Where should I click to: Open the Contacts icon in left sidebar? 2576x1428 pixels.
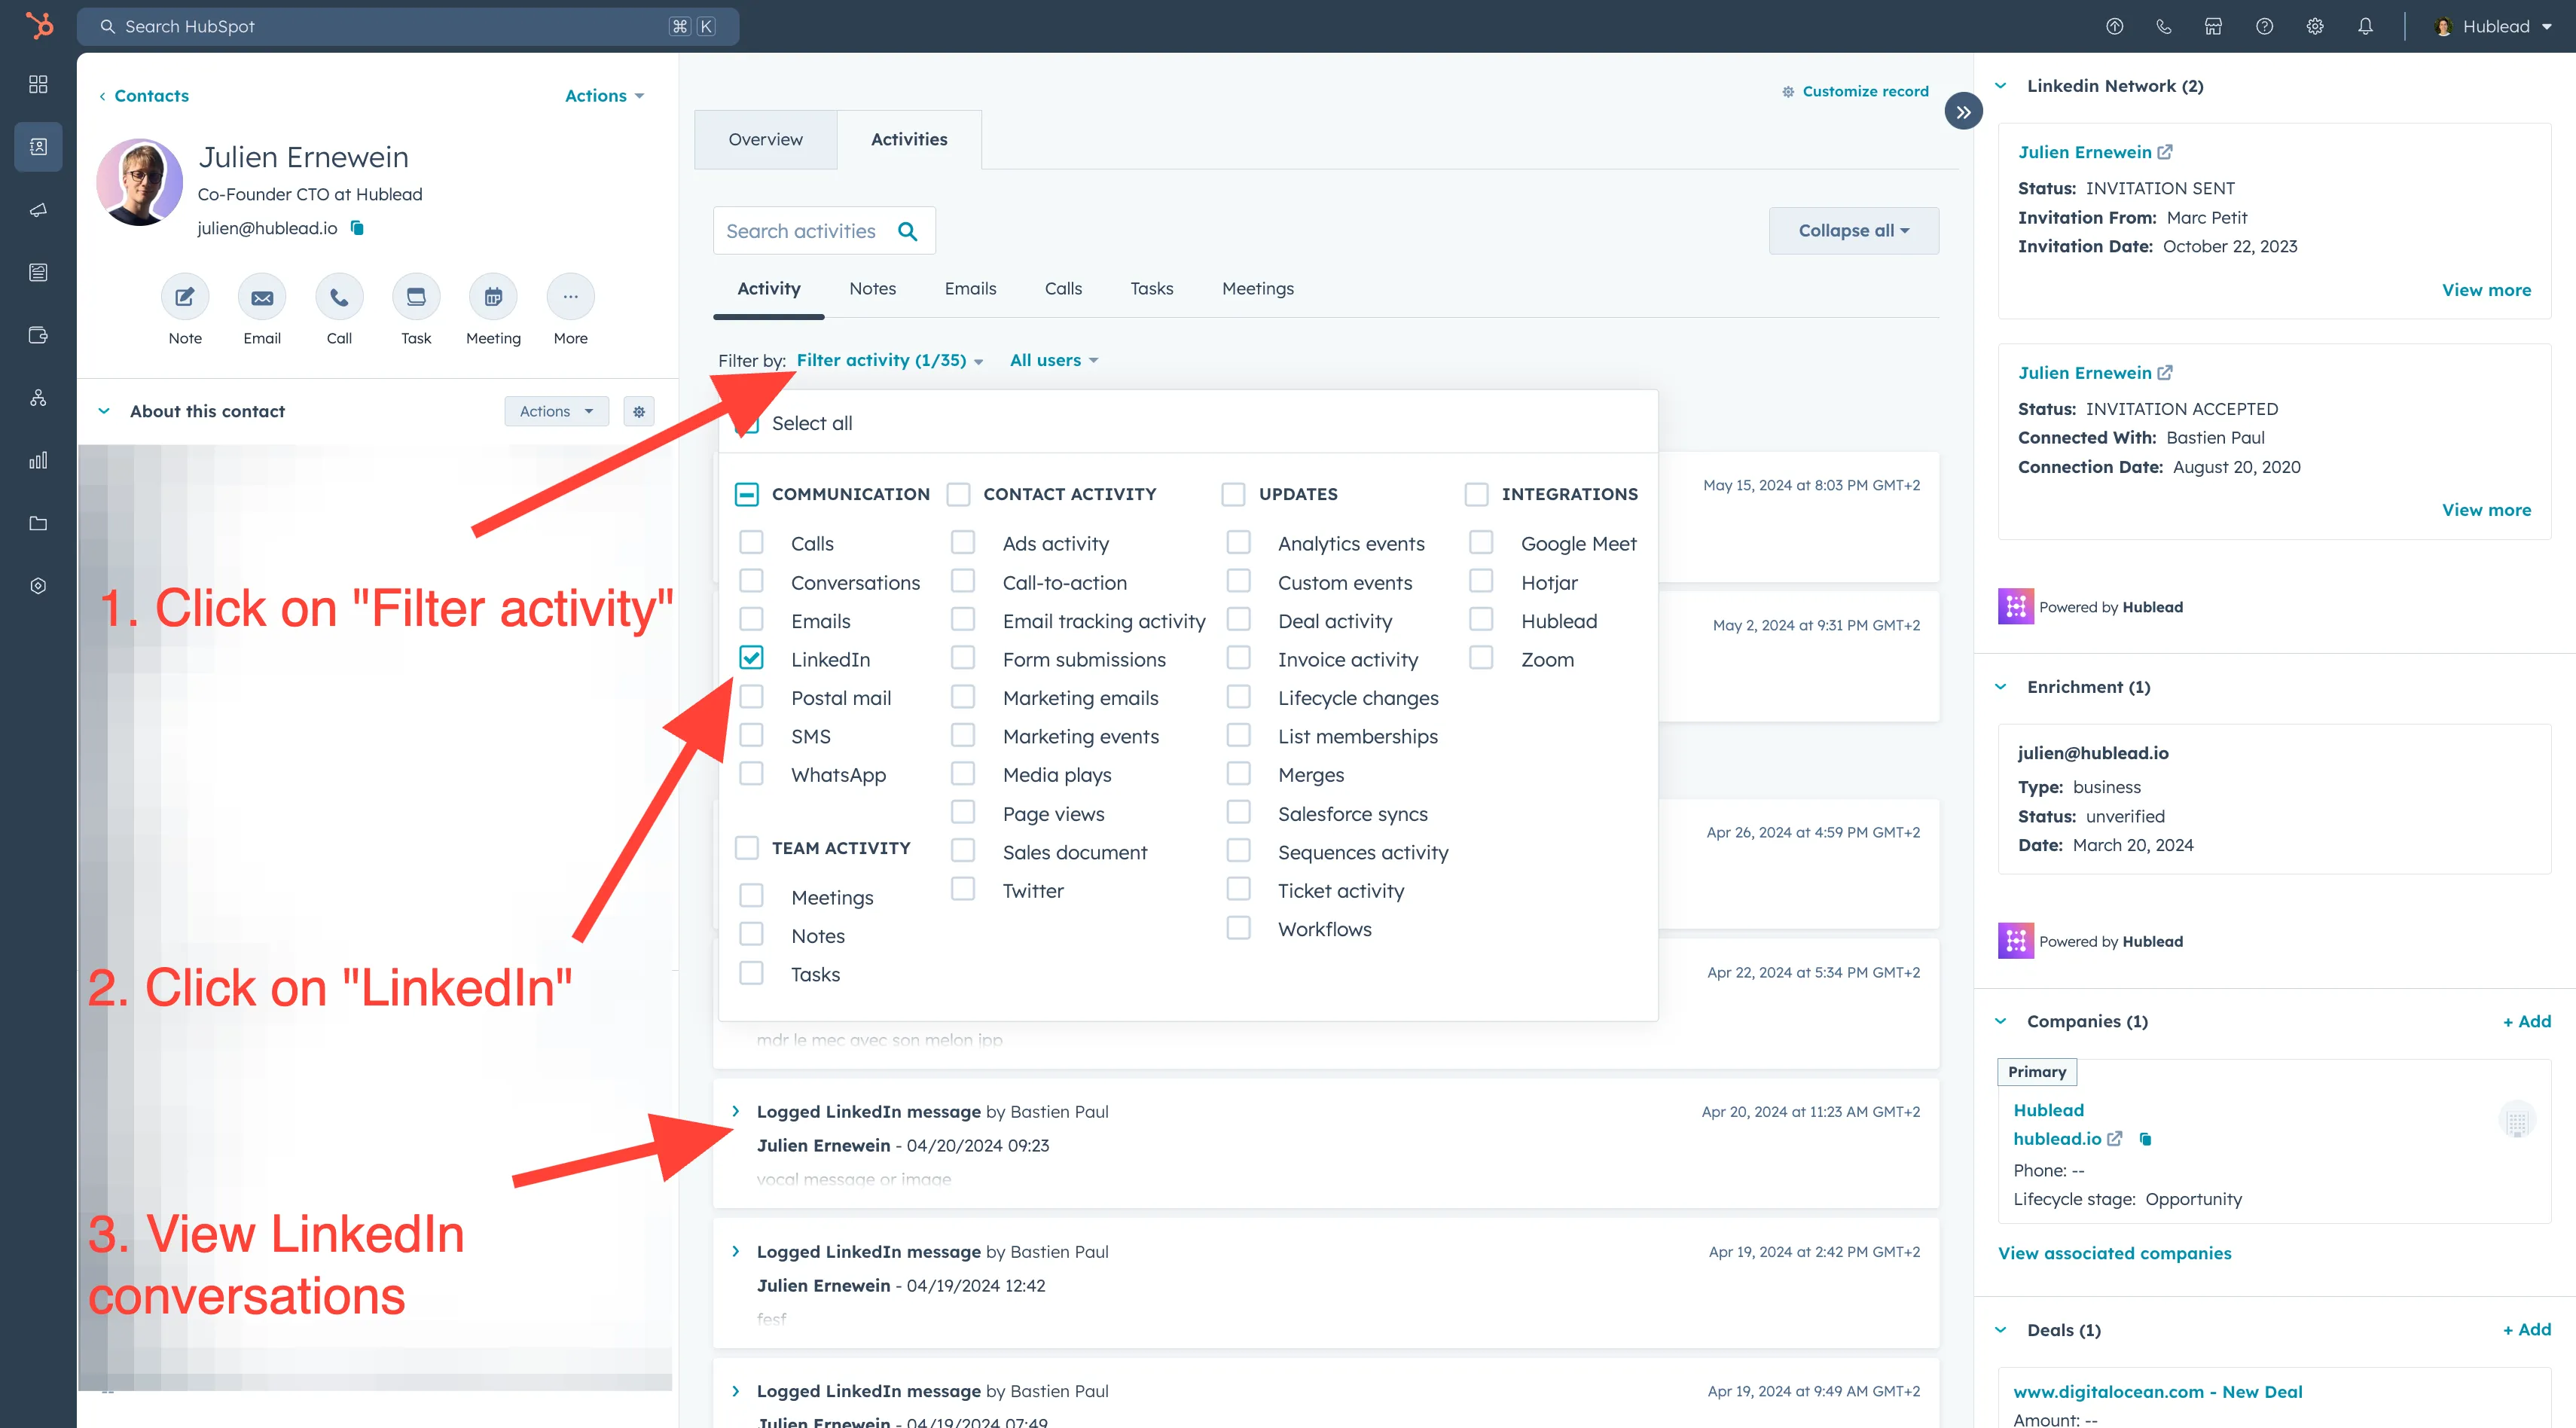[x=38, y=147]
